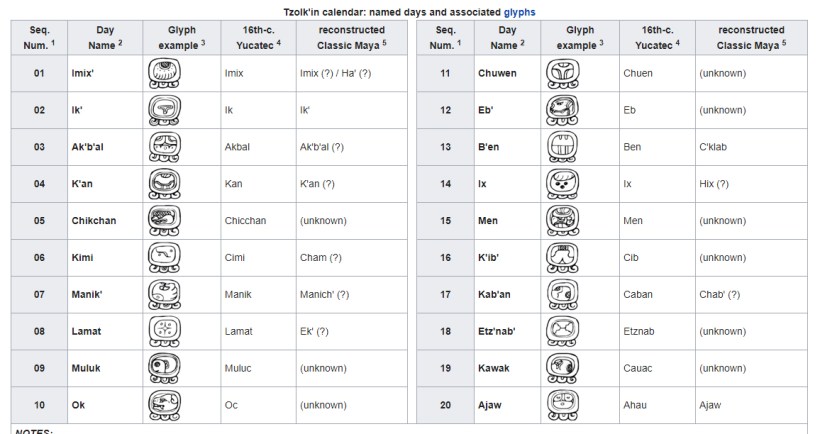Click the Chuwen glyph image
This screenshot has width=820, height=434.
(x=562, y=73)
